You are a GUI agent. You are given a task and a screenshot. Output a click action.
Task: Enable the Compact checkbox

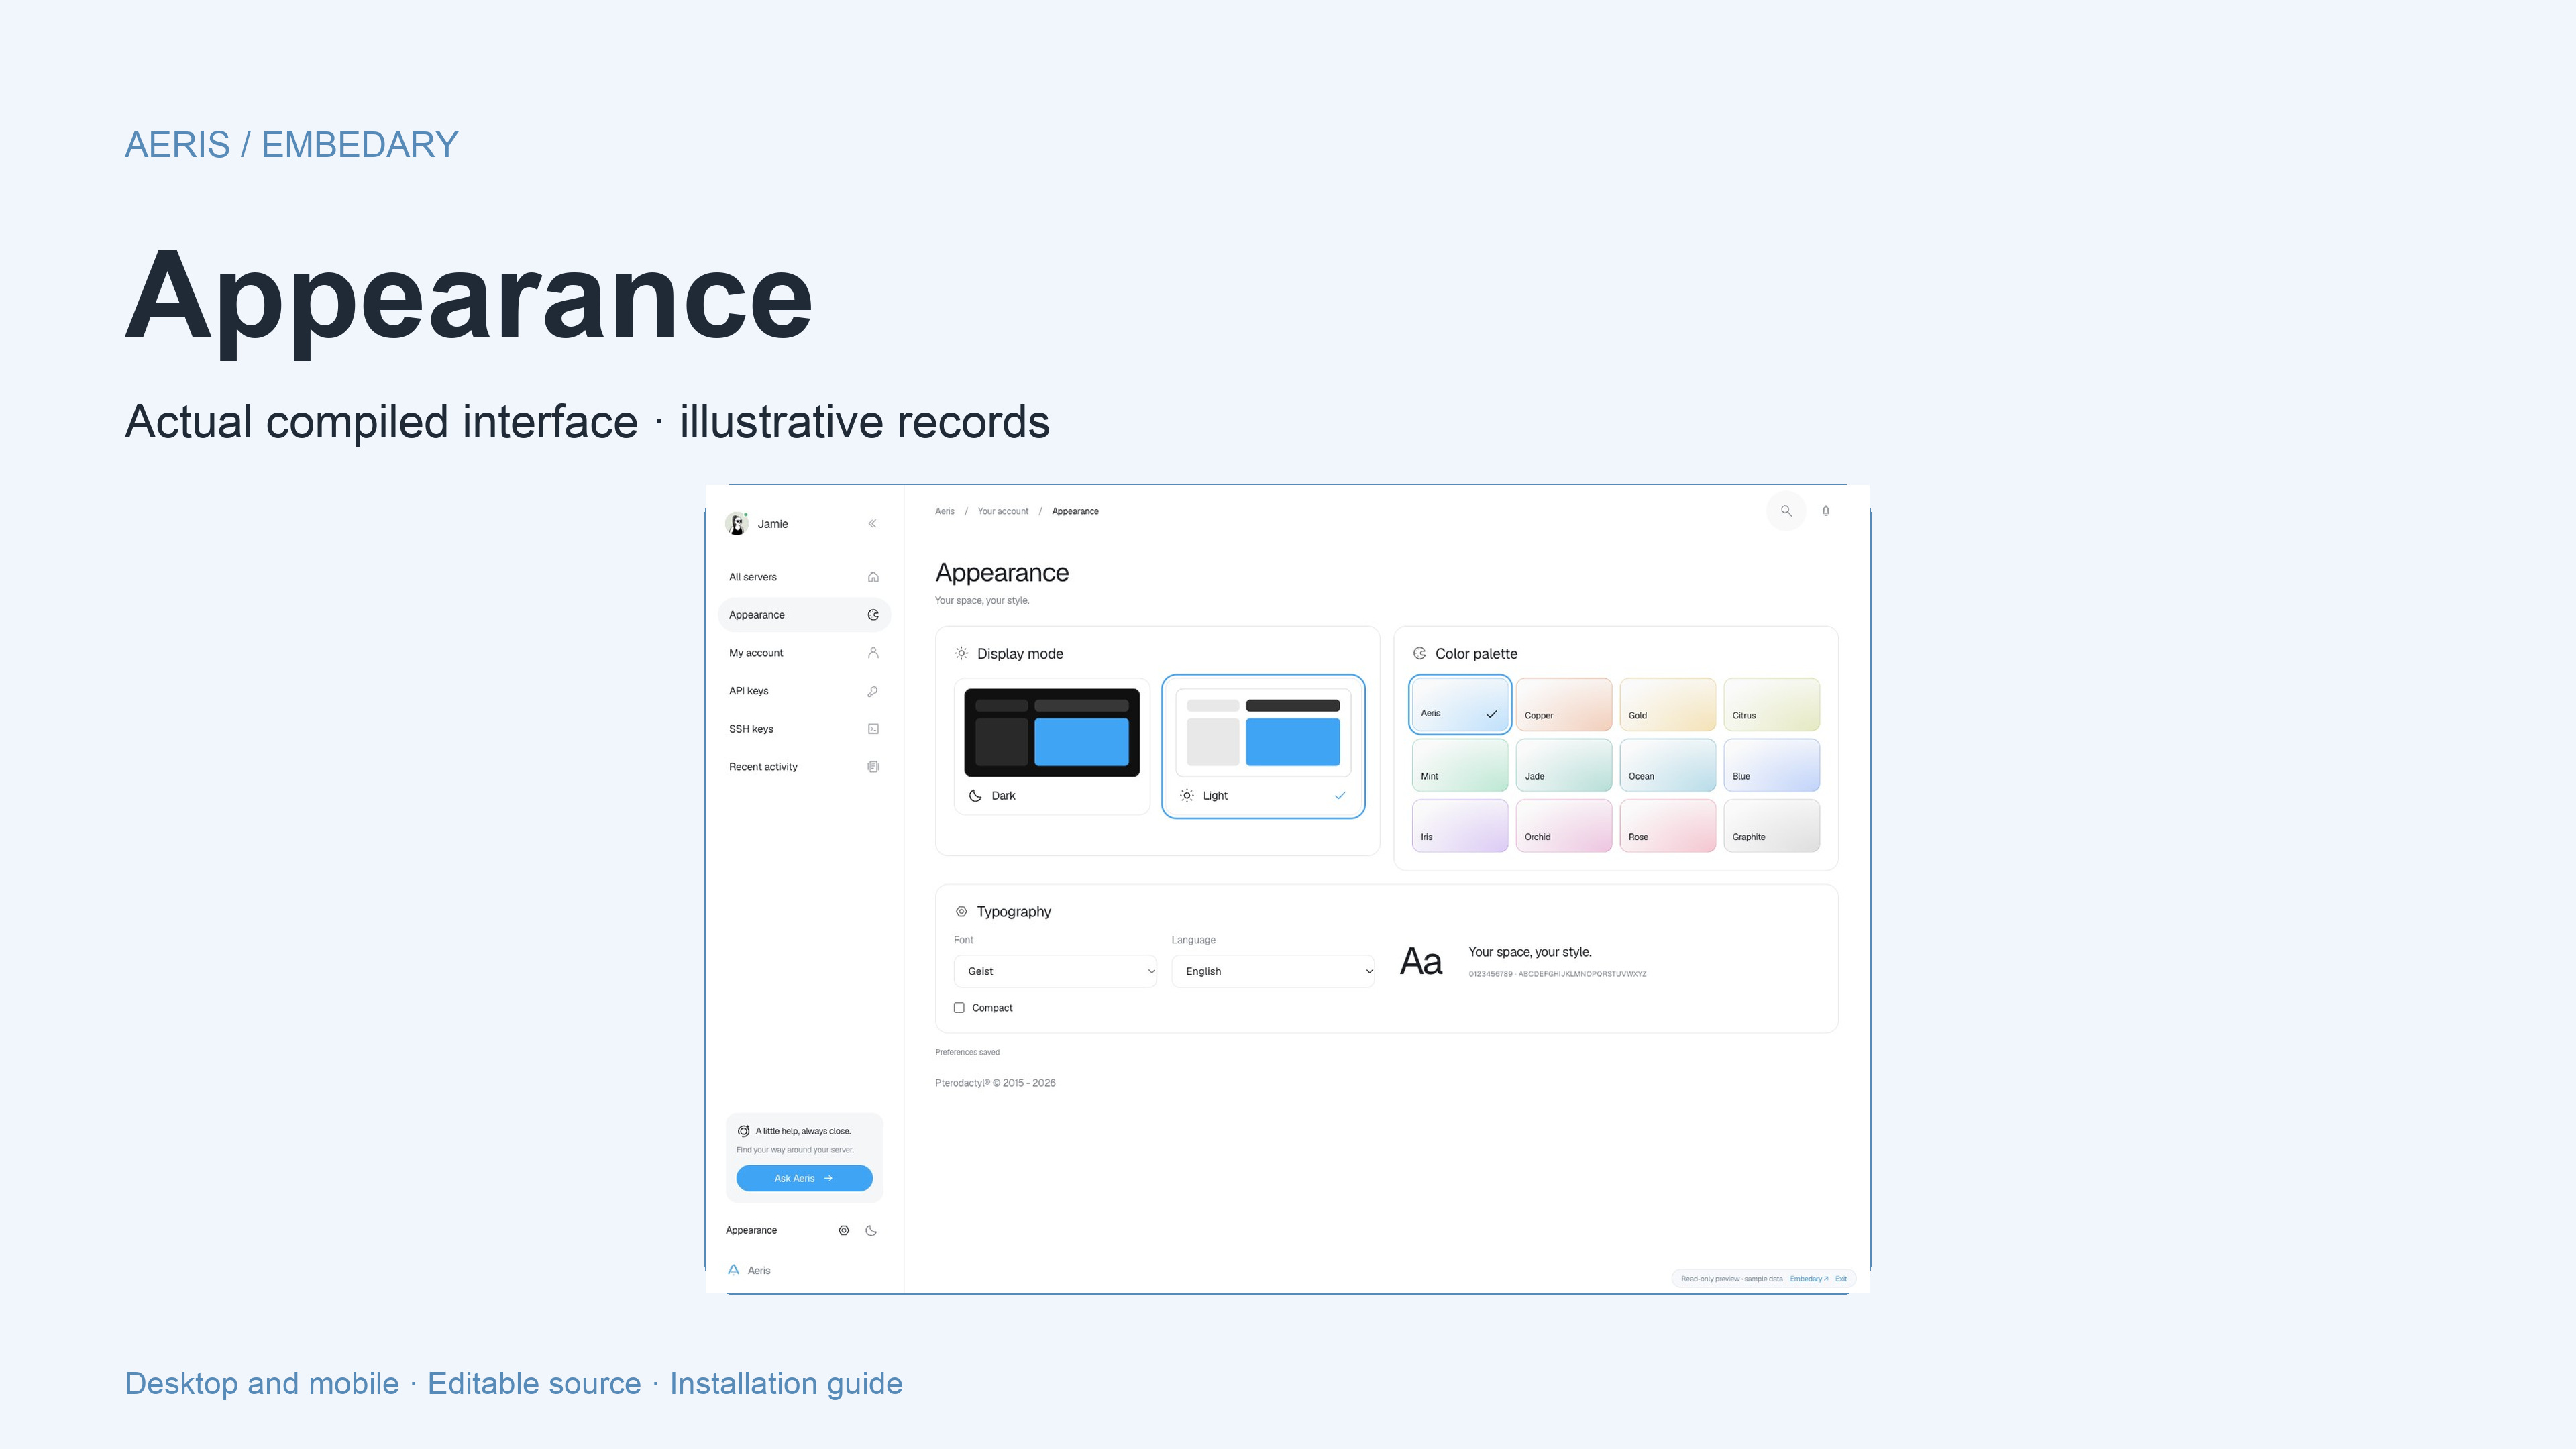[959, 1008]
